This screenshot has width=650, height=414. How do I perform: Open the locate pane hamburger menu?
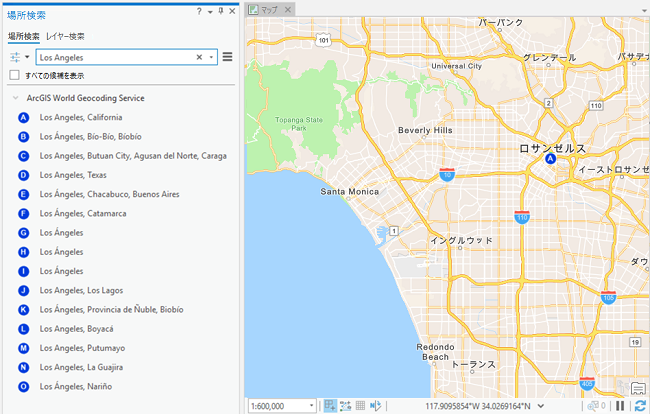point(228,58)
